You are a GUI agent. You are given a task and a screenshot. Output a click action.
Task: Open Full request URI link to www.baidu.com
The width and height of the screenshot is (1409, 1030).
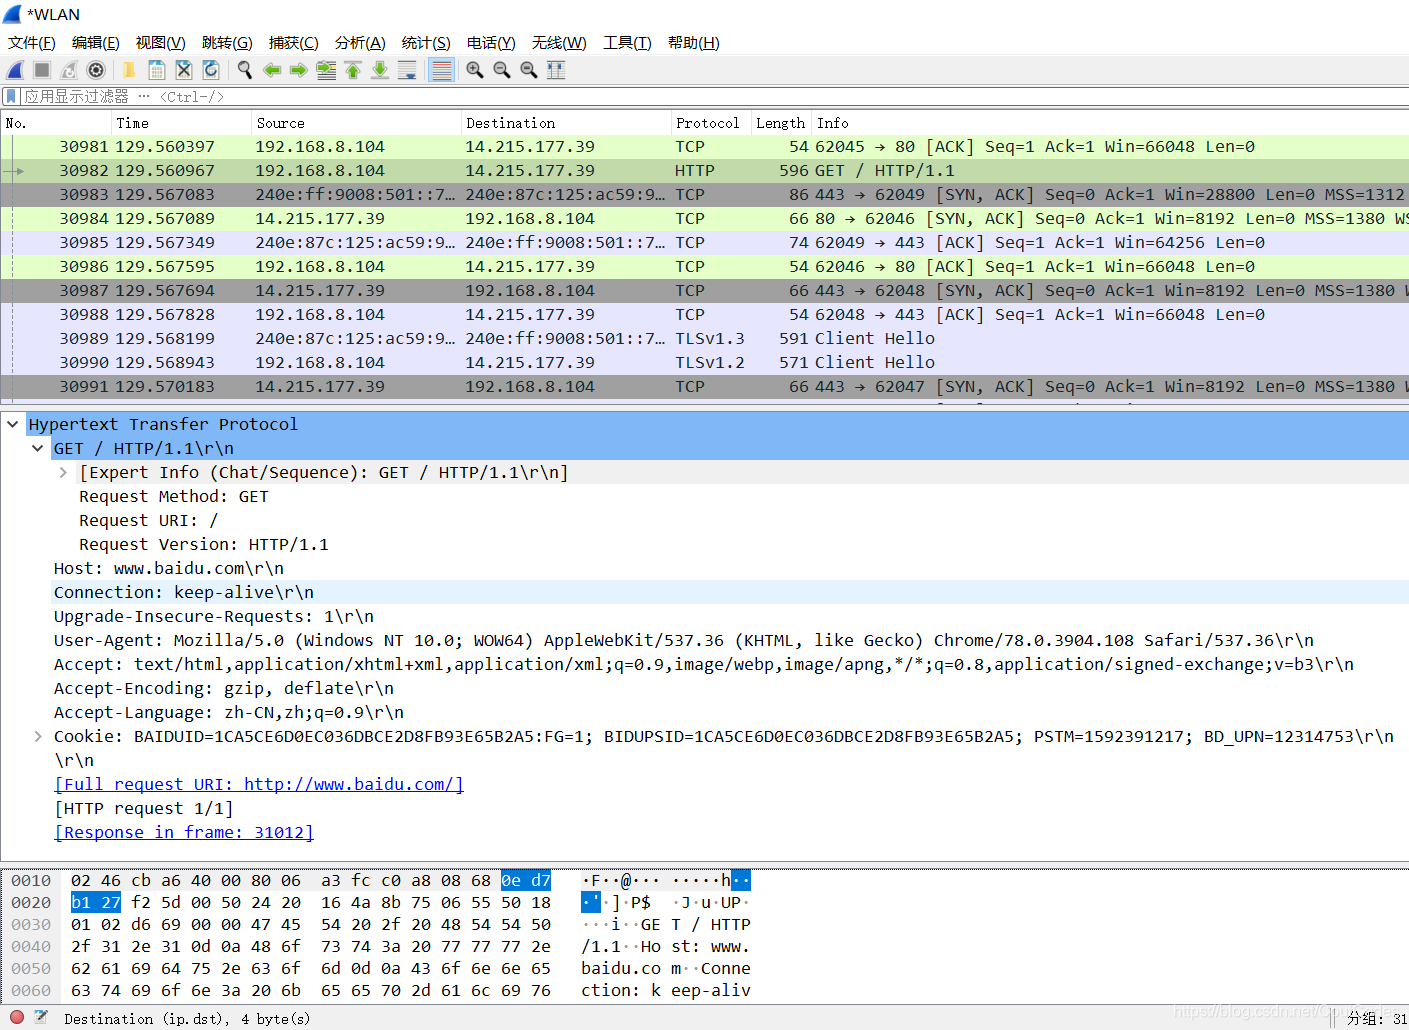click(x=259, y=784)
